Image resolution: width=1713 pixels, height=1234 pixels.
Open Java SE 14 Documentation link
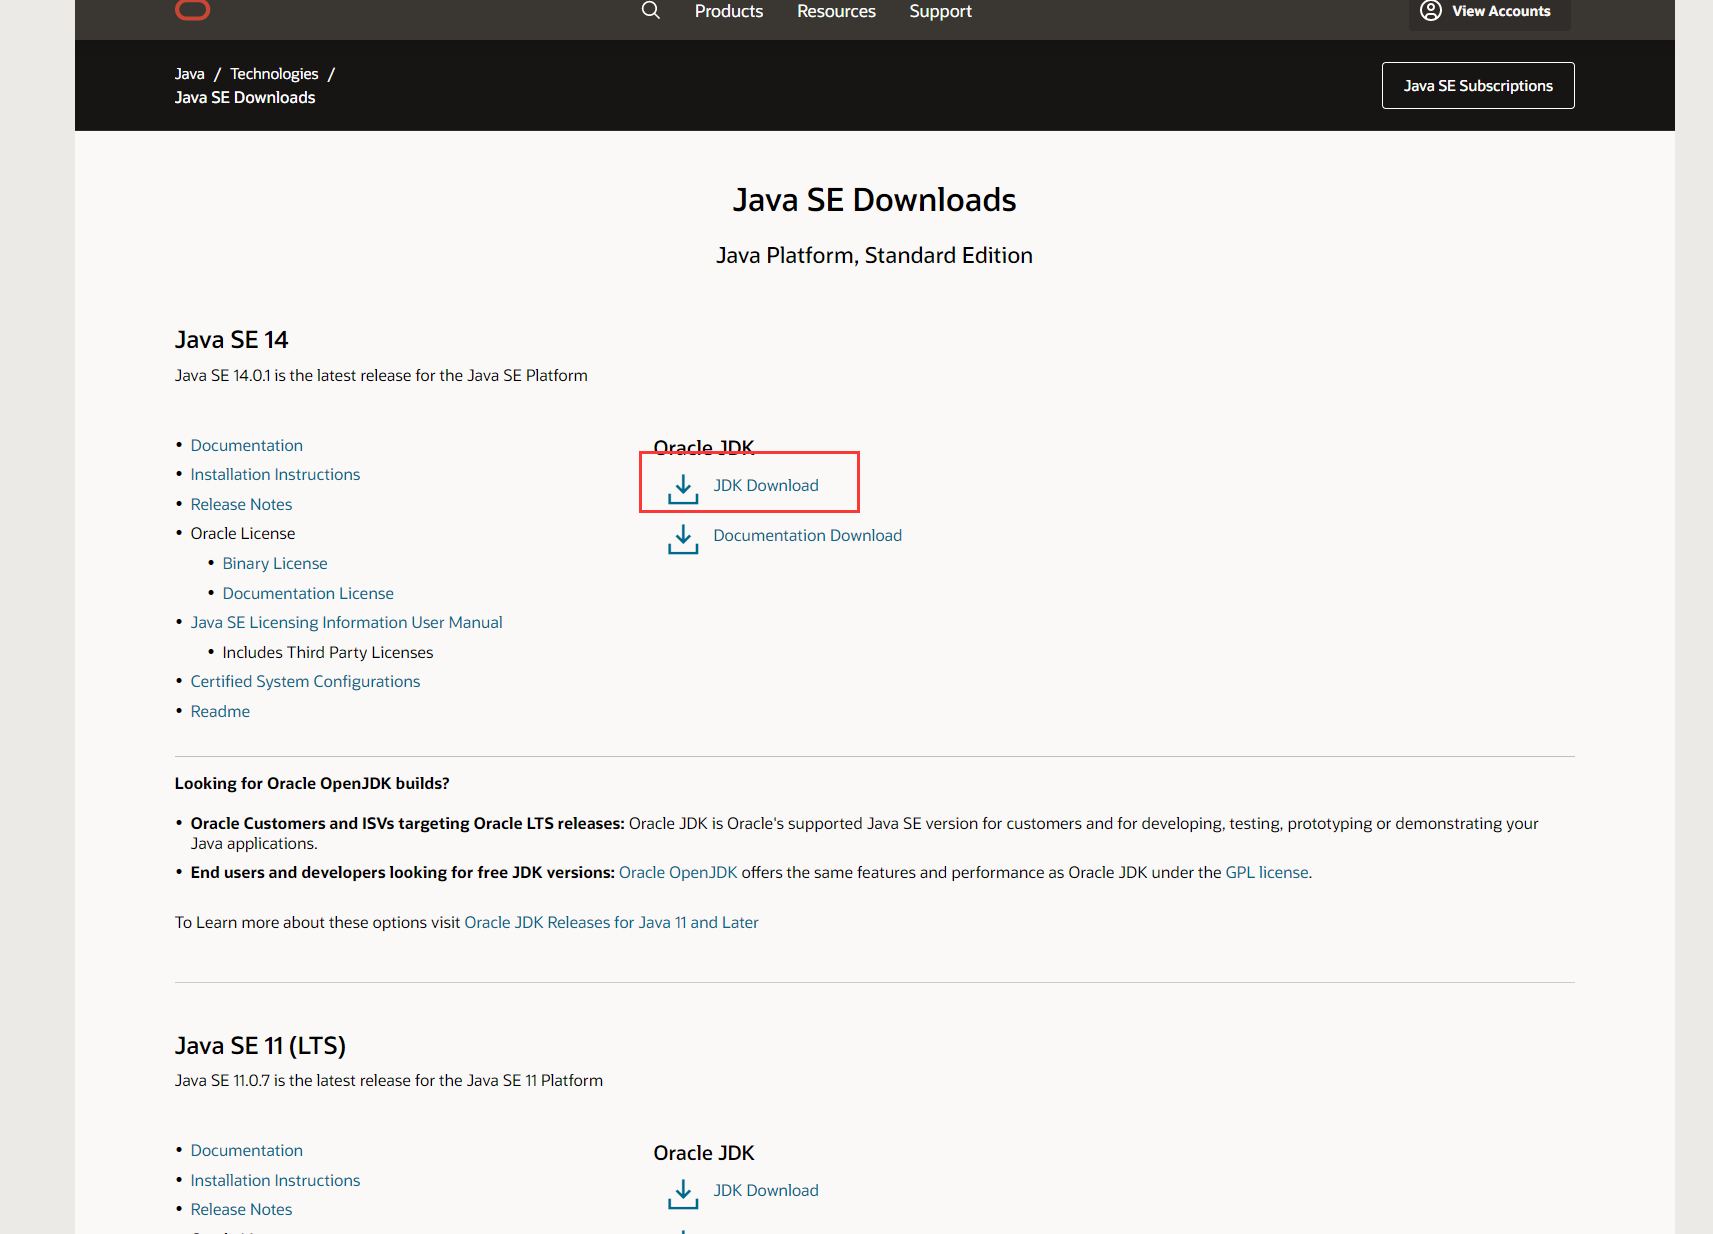pyautogui.click(x=247, y=446)
